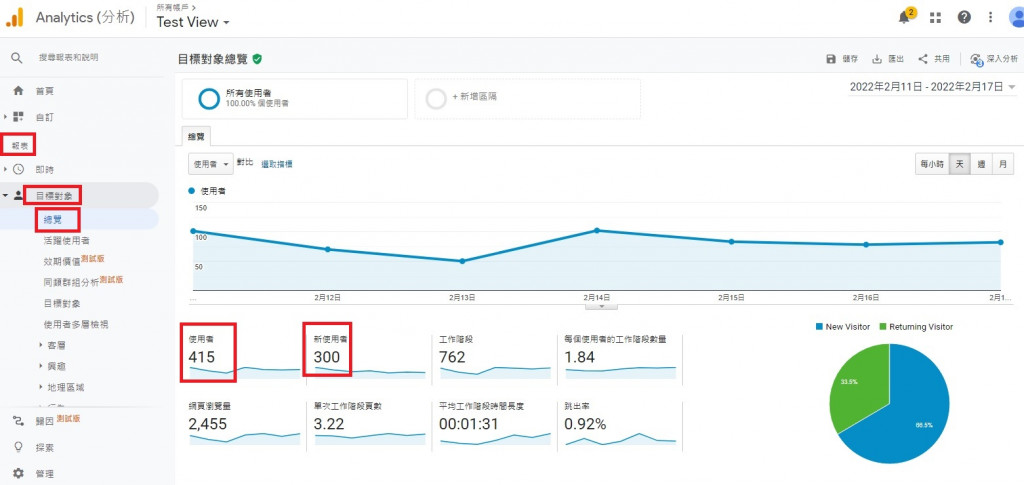Viewport: 1024px width, 485px height.
Task: Click the 單次工作階段頁數 3.22 metric
Action: (x=370, y=423)
